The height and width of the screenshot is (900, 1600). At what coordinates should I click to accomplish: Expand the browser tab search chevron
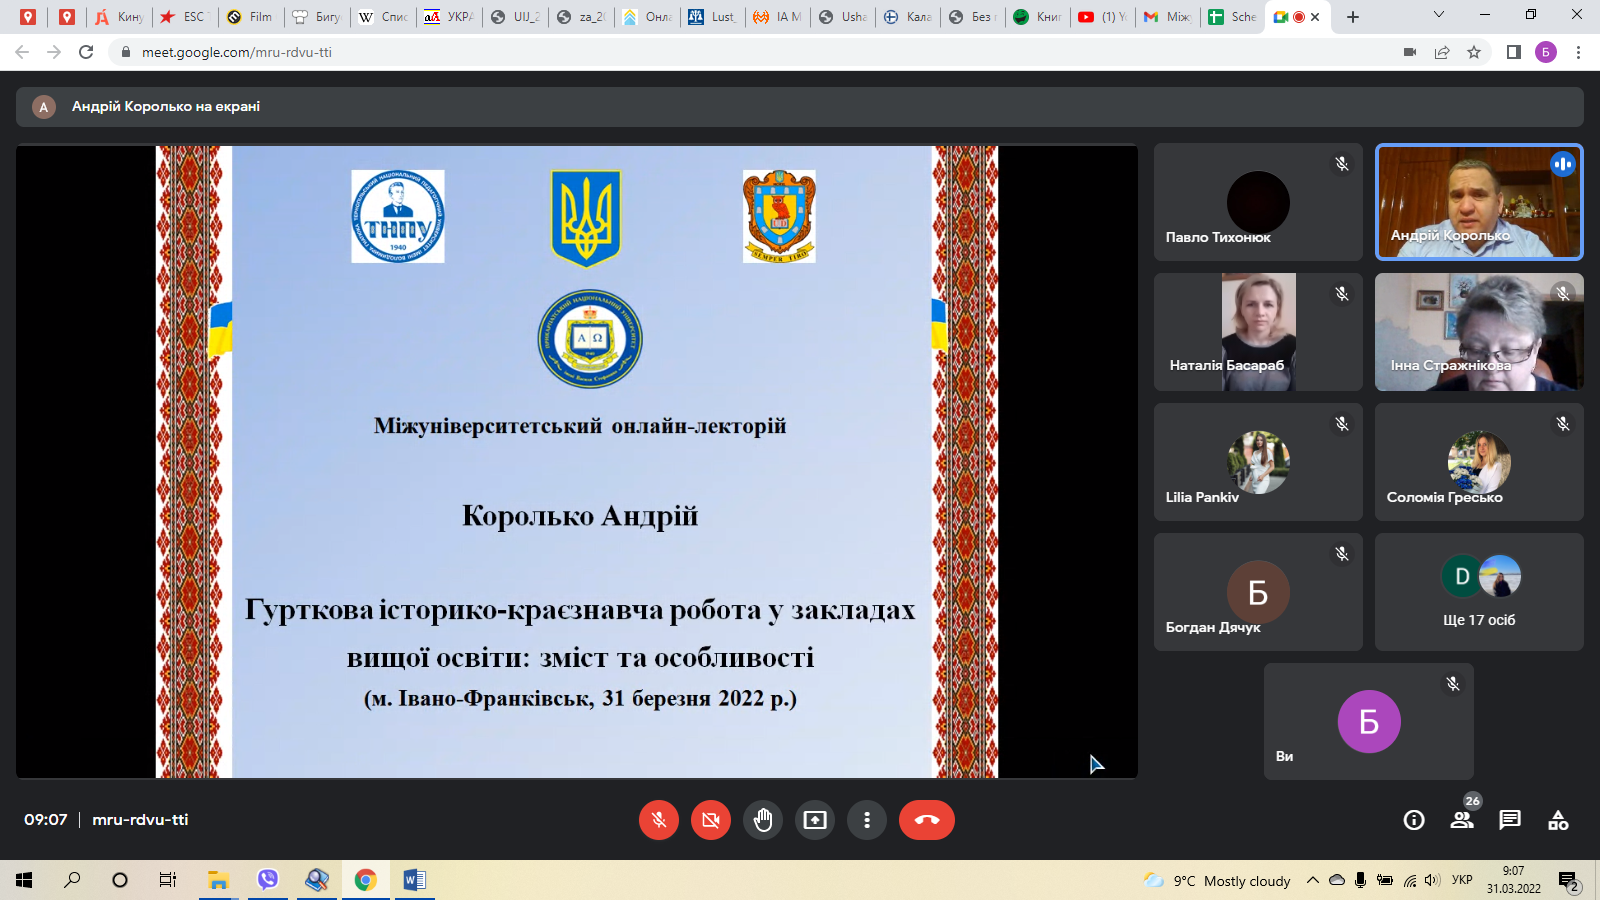tap(1438, 16)
